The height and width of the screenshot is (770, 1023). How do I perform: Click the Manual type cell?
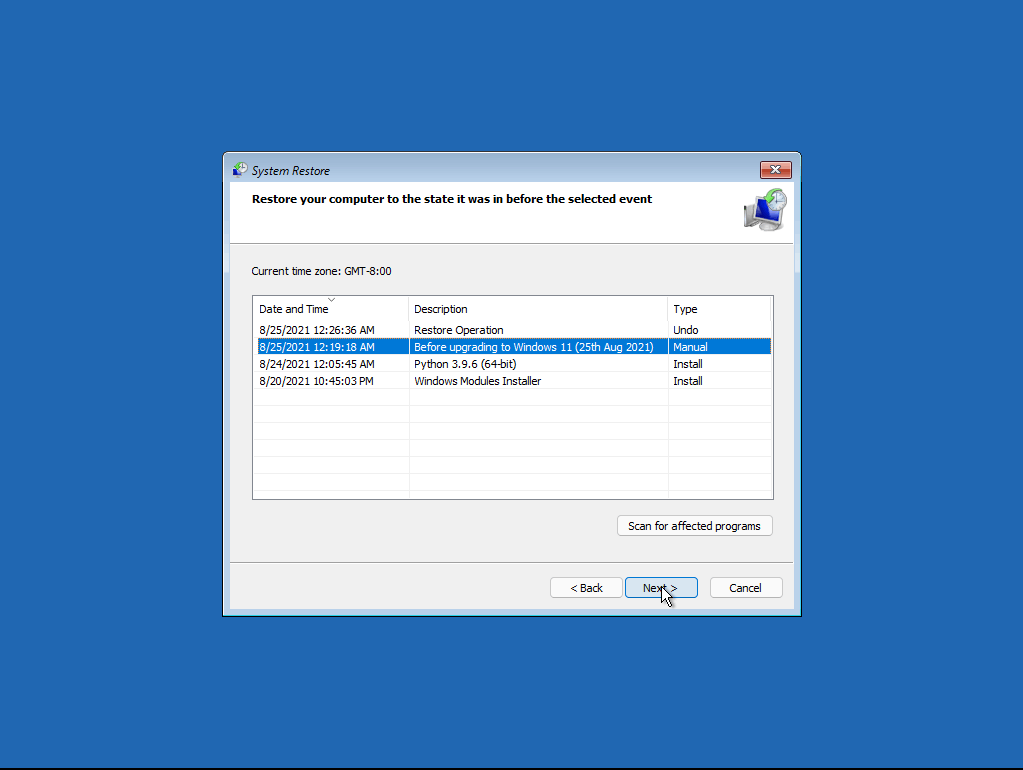(x=690, y=347)
